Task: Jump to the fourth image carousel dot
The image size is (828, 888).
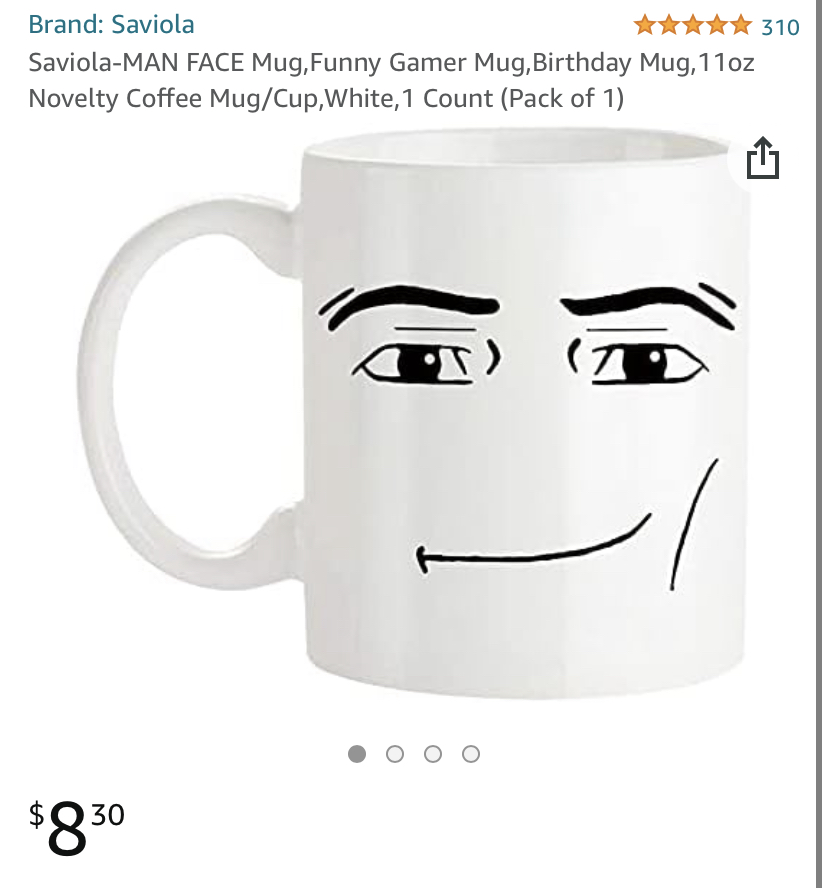Action: pos(471,754)
